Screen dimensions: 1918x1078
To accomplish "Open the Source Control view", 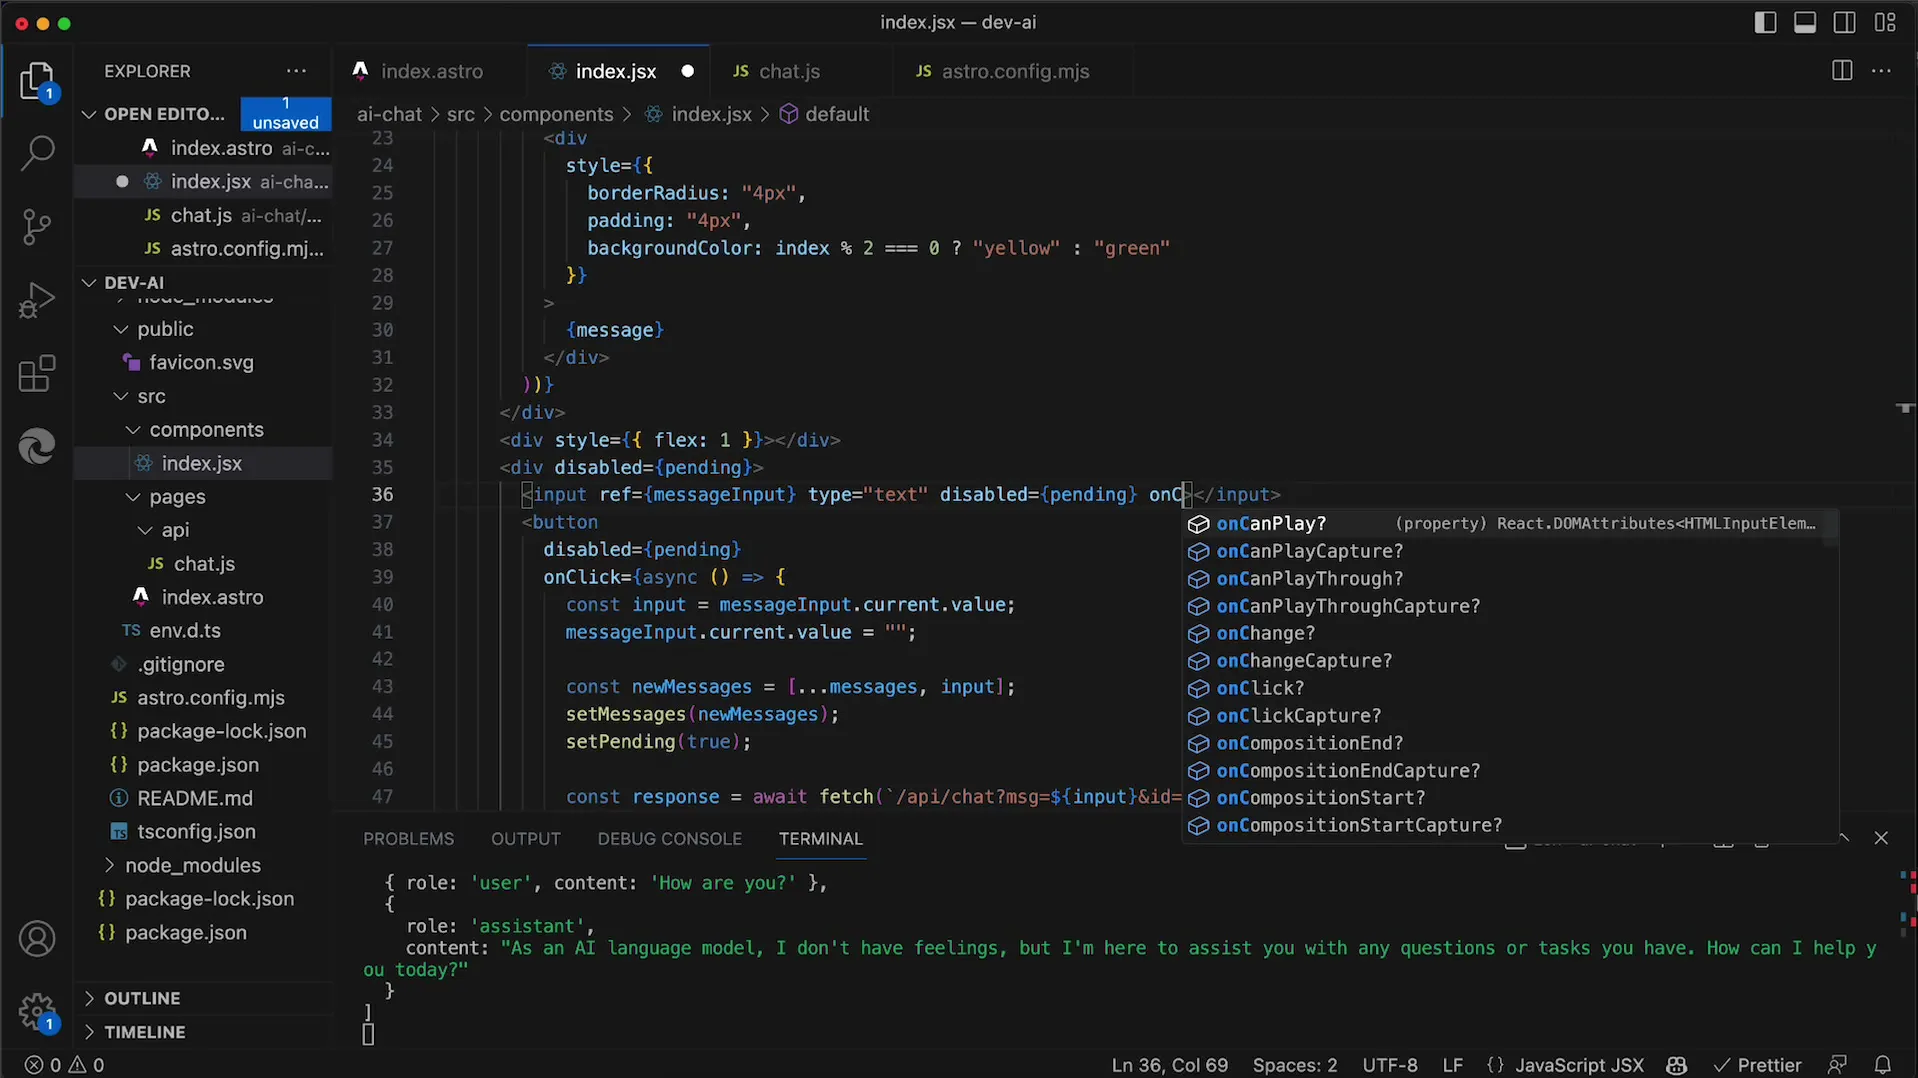I will pos(37,227).
